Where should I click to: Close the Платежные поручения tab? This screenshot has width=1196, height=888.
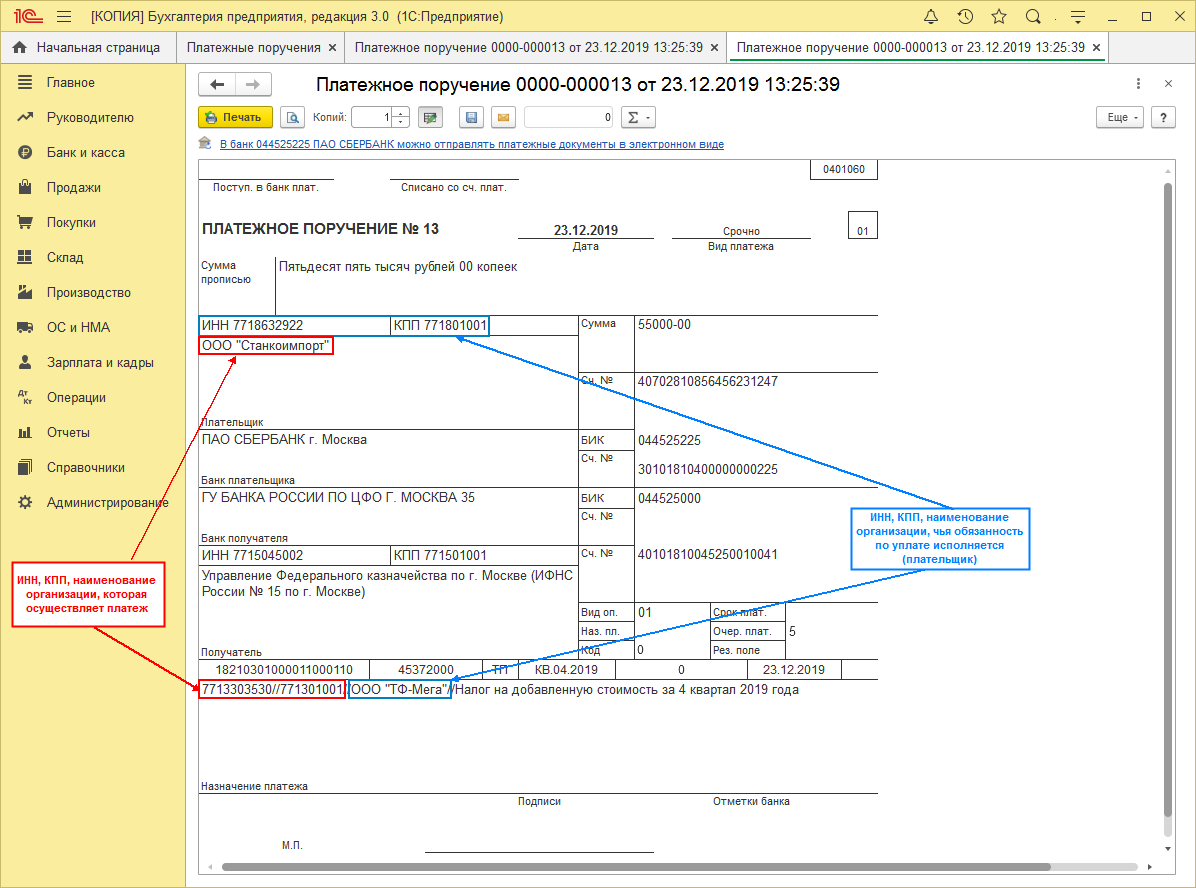333,47
